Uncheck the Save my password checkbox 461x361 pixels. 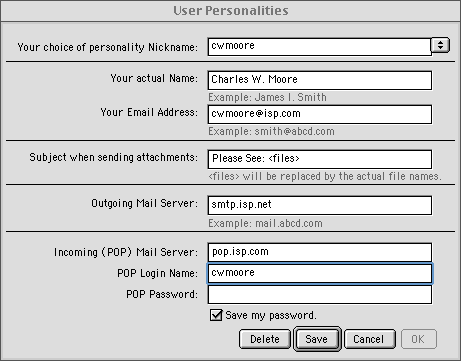(x=216, y=315)
